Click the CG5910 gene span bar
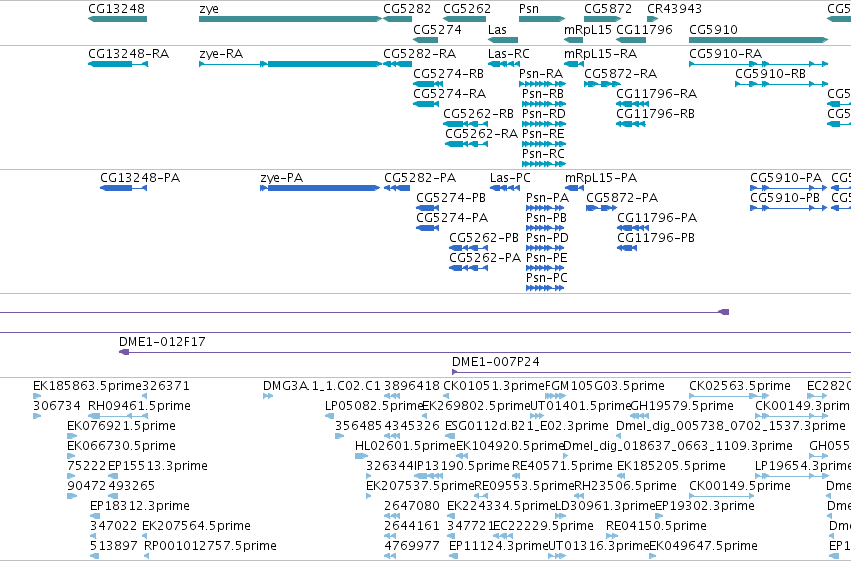This screenshot has width=851, height=561. pos(758,40)
